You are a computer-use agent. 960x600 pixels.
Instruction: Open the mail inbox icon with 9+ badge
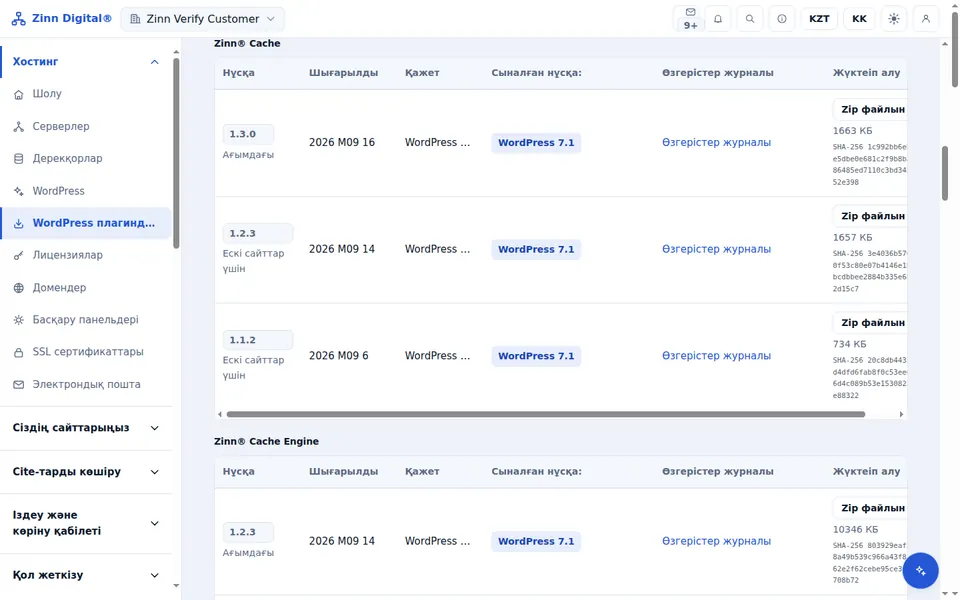pos(690,19)
